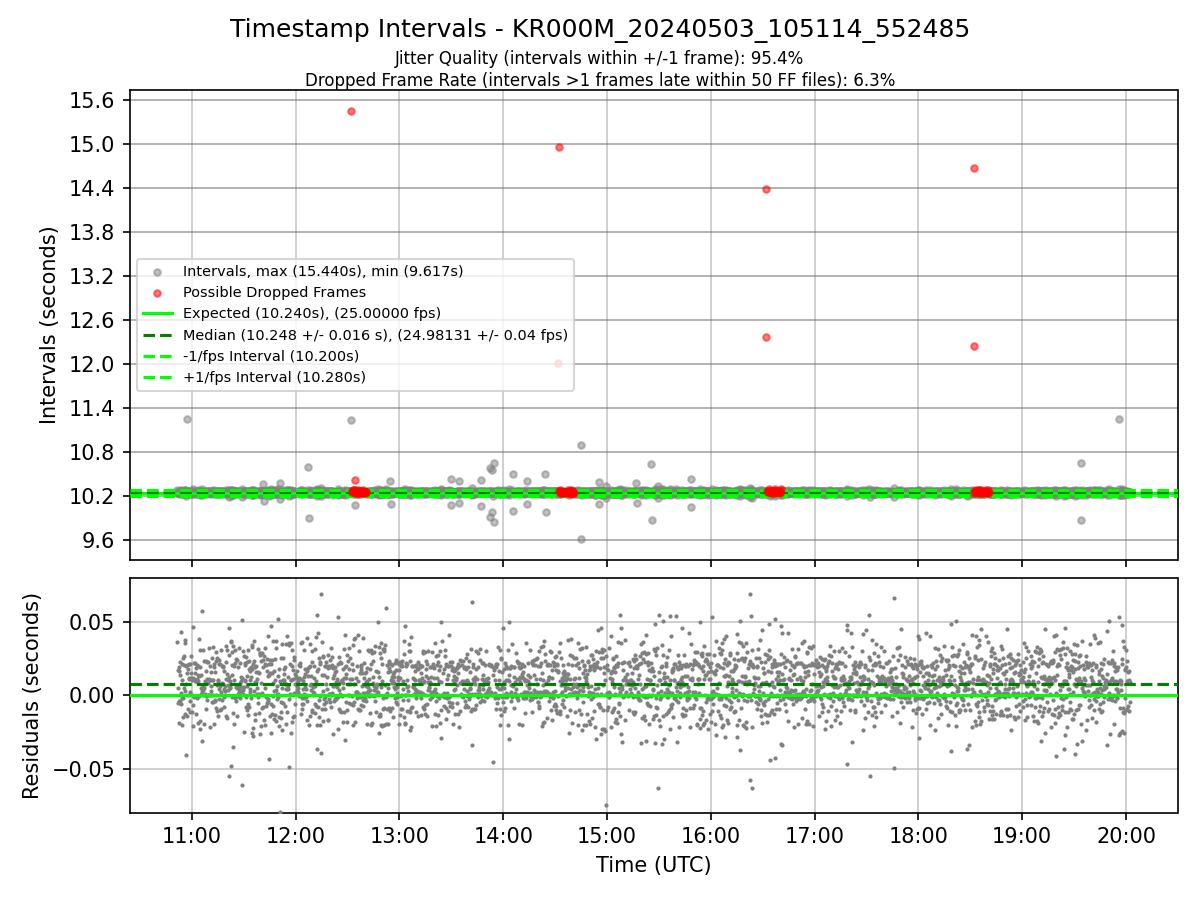Click the 13:00 x-axis tick label
The height and width of the screenshot is (900, 1200).
click(399, 834)
